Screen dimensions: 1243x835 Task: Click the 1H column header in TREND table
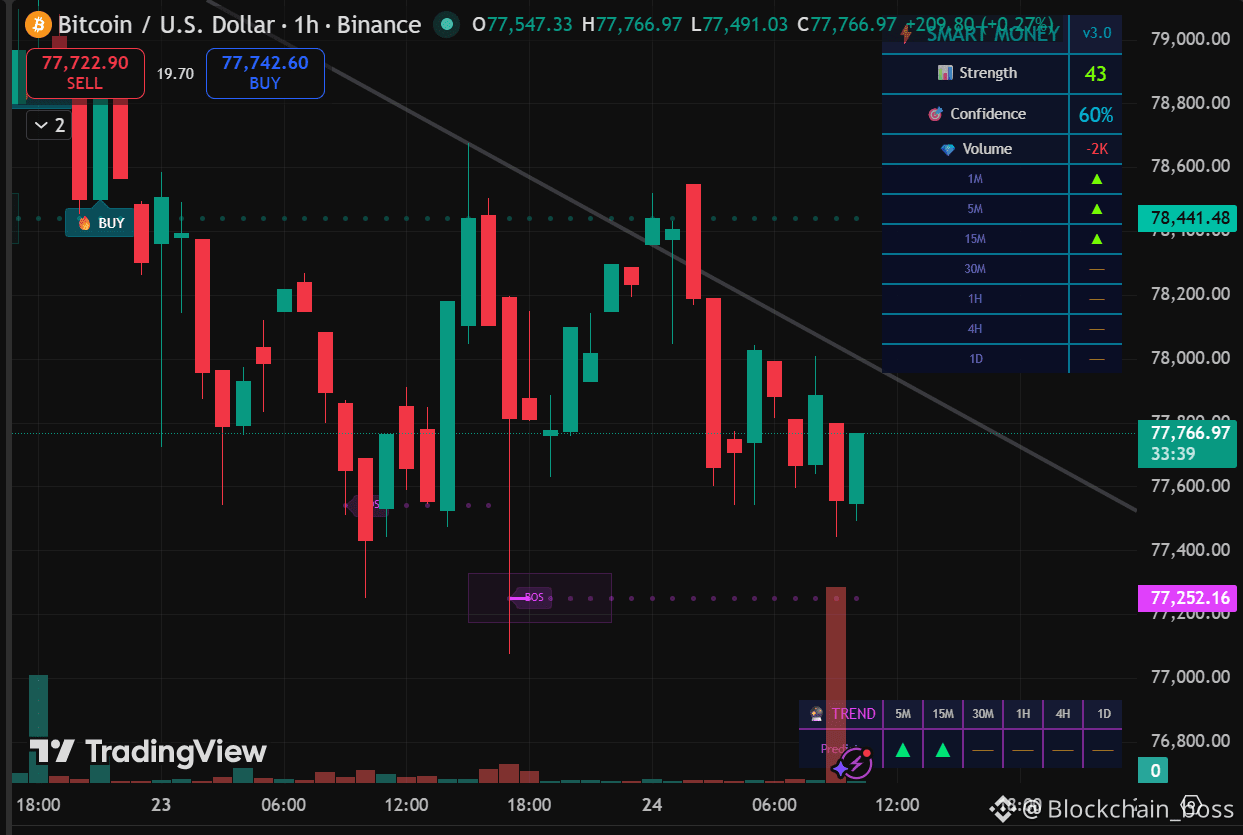click(1023, 714)
